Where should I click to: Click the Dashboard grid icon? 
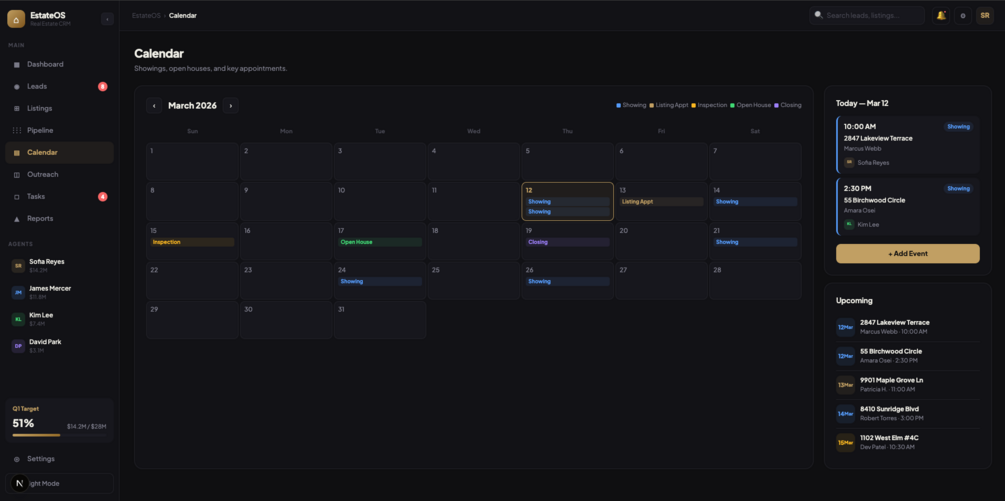coord(17,65)
